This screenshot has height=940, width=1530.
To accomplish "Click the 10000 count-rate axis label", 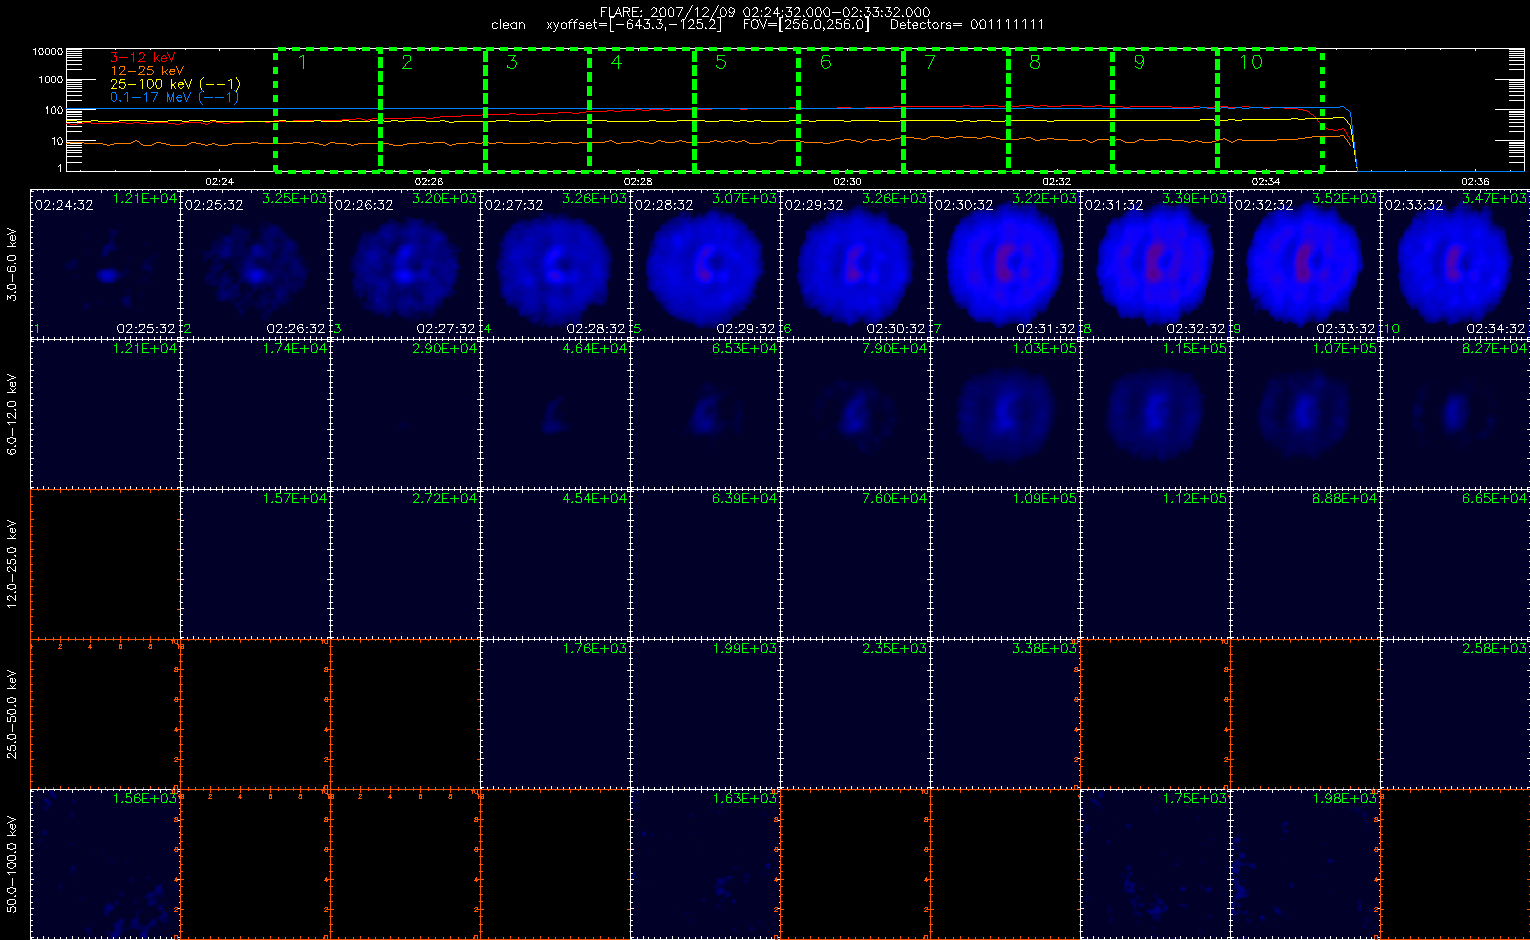I will pos(48,51).
